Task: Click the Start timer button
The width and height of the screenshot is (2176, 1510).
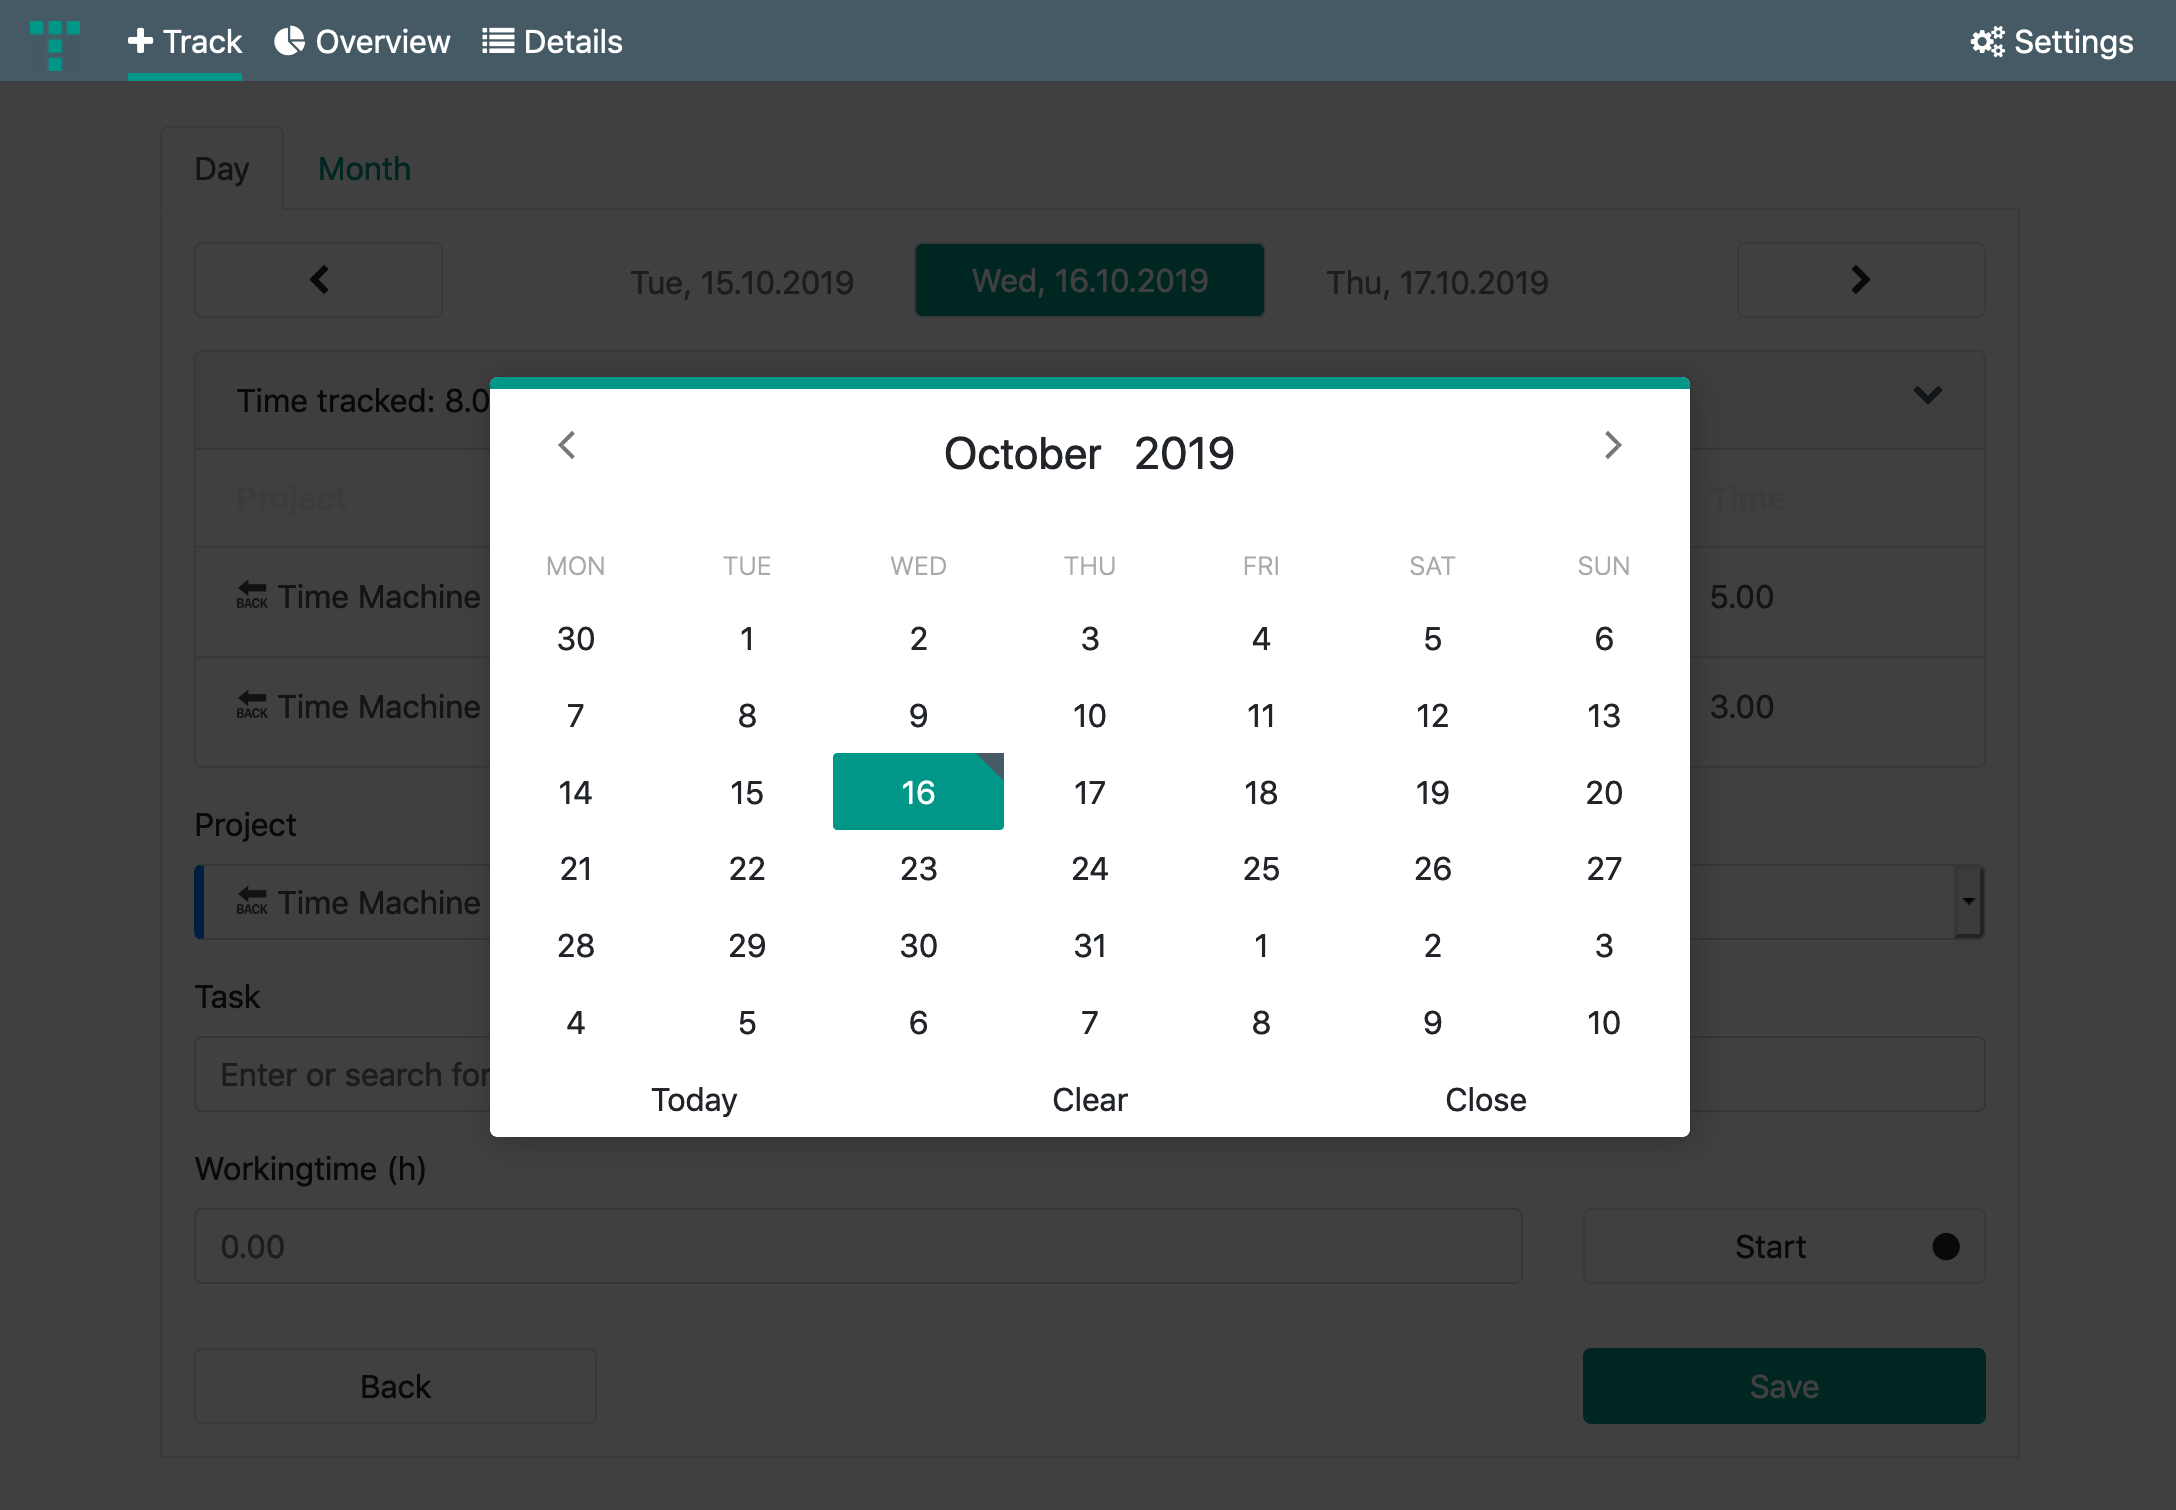Action: [1784, 1247]
